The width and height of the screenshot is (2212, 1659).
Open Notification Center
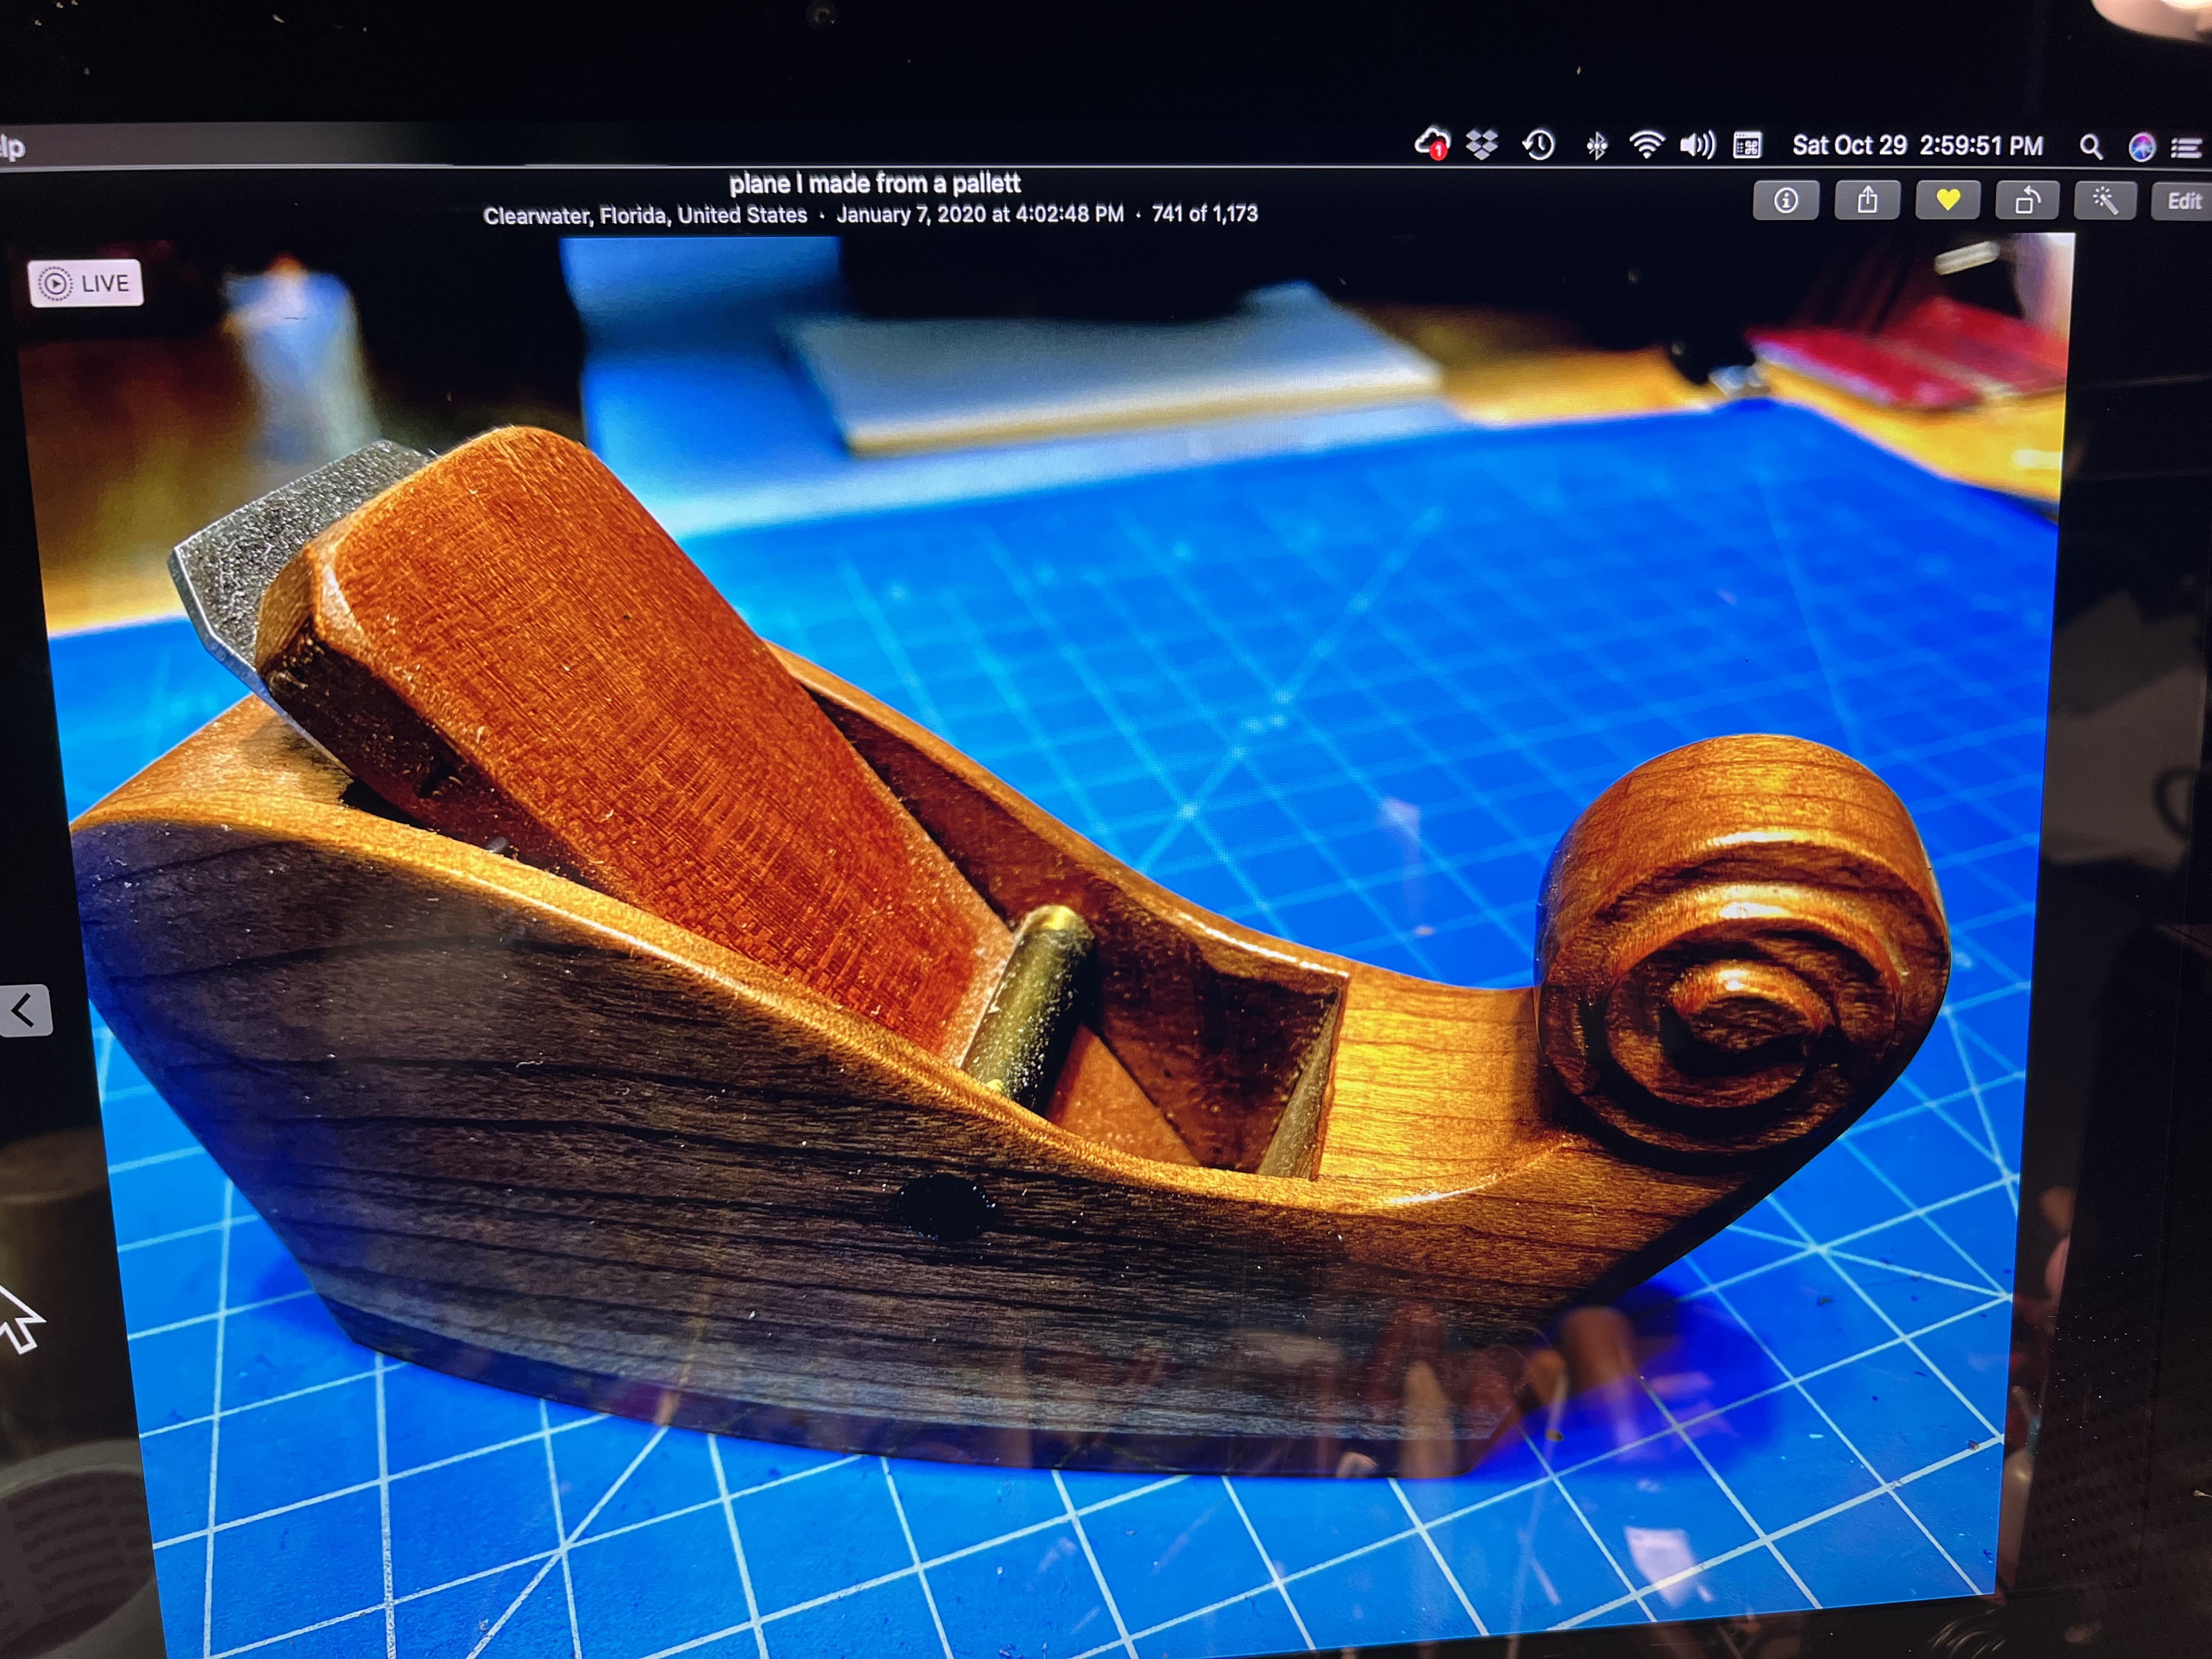pos(2186,148)
